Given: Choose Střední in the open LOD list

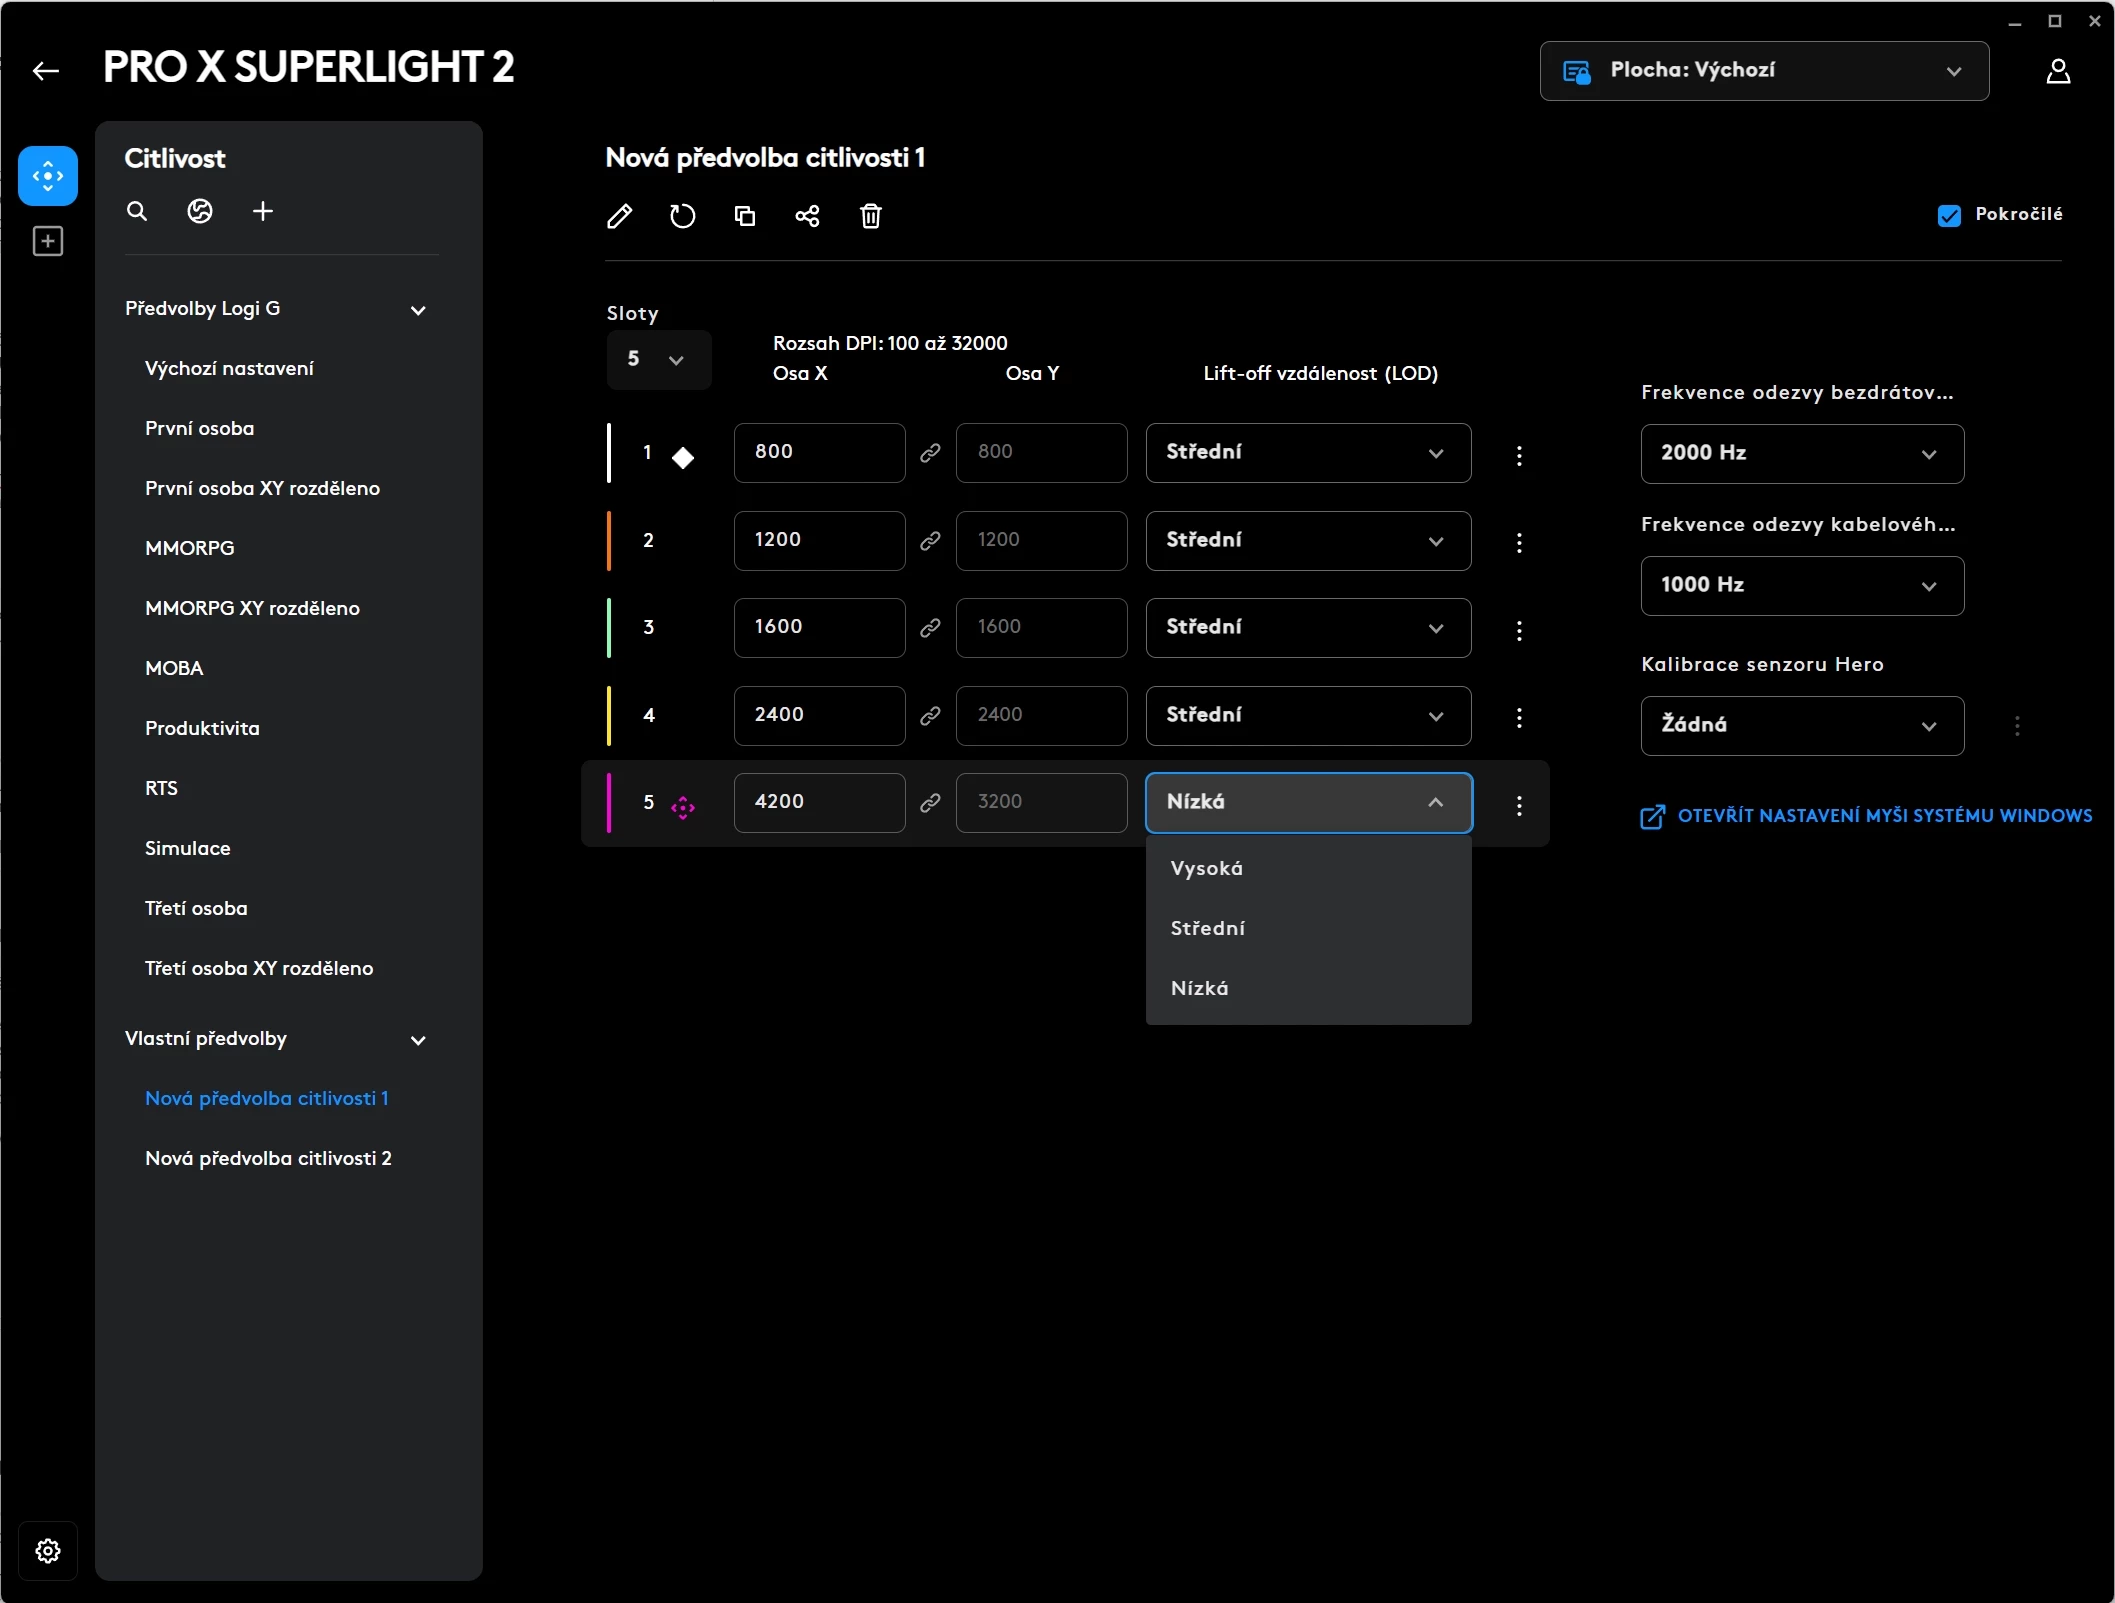Looking at the screenshot, I should pos(1308,929).
